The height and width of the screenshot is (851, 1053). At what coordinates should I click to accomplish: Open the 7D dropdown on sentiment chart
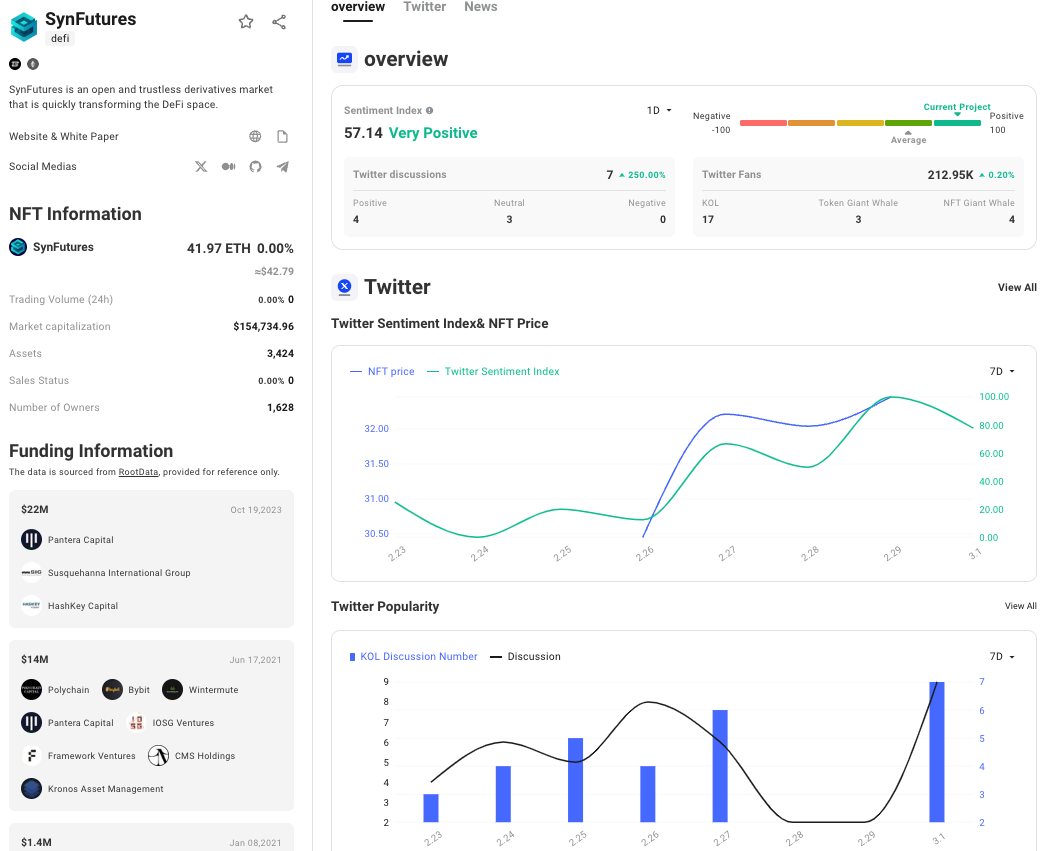pyautogui.click(x=1002, y=372)
